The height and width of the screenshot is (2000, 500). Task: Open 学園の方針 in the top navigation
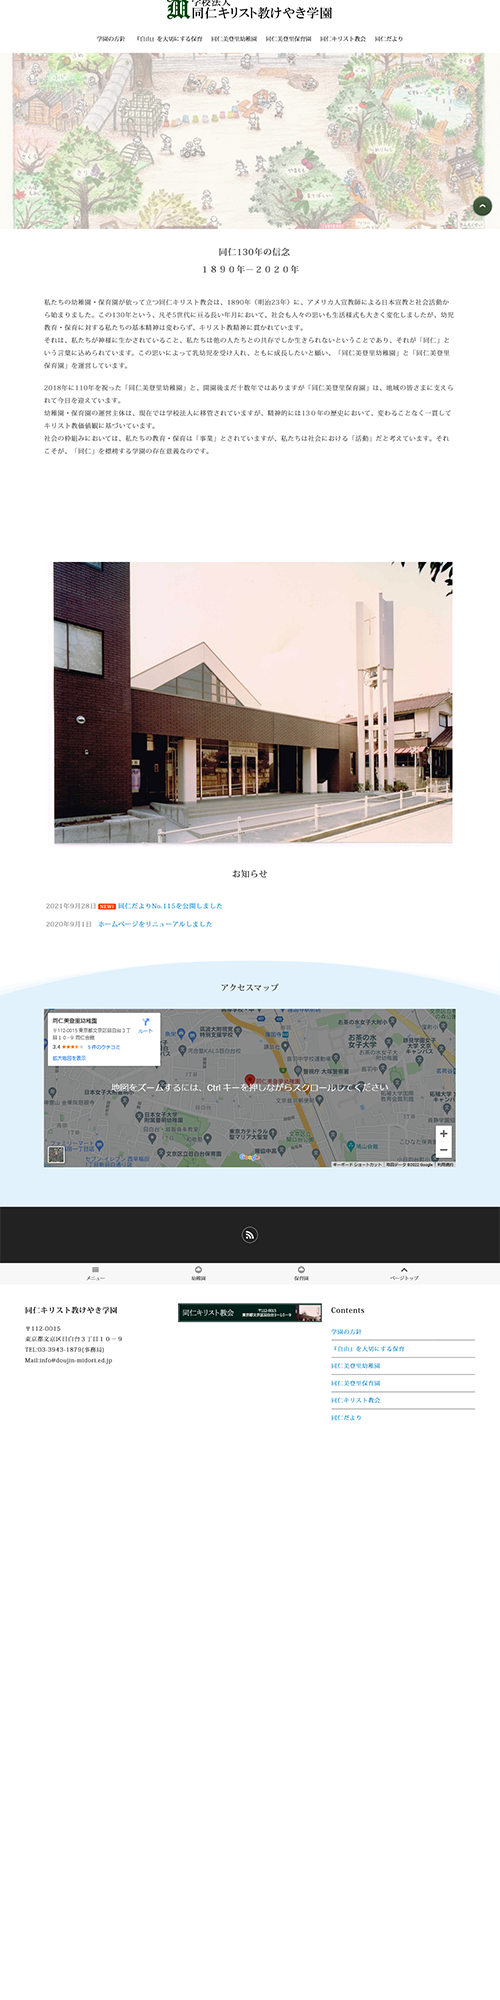pyautogui.click(x=111, y=39)
